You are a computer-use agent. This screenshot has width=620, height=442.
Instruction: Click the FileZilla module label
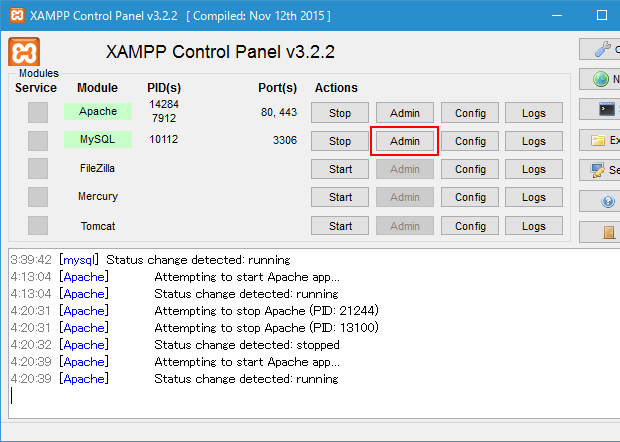pyautogui.click(x=97, y=168)
